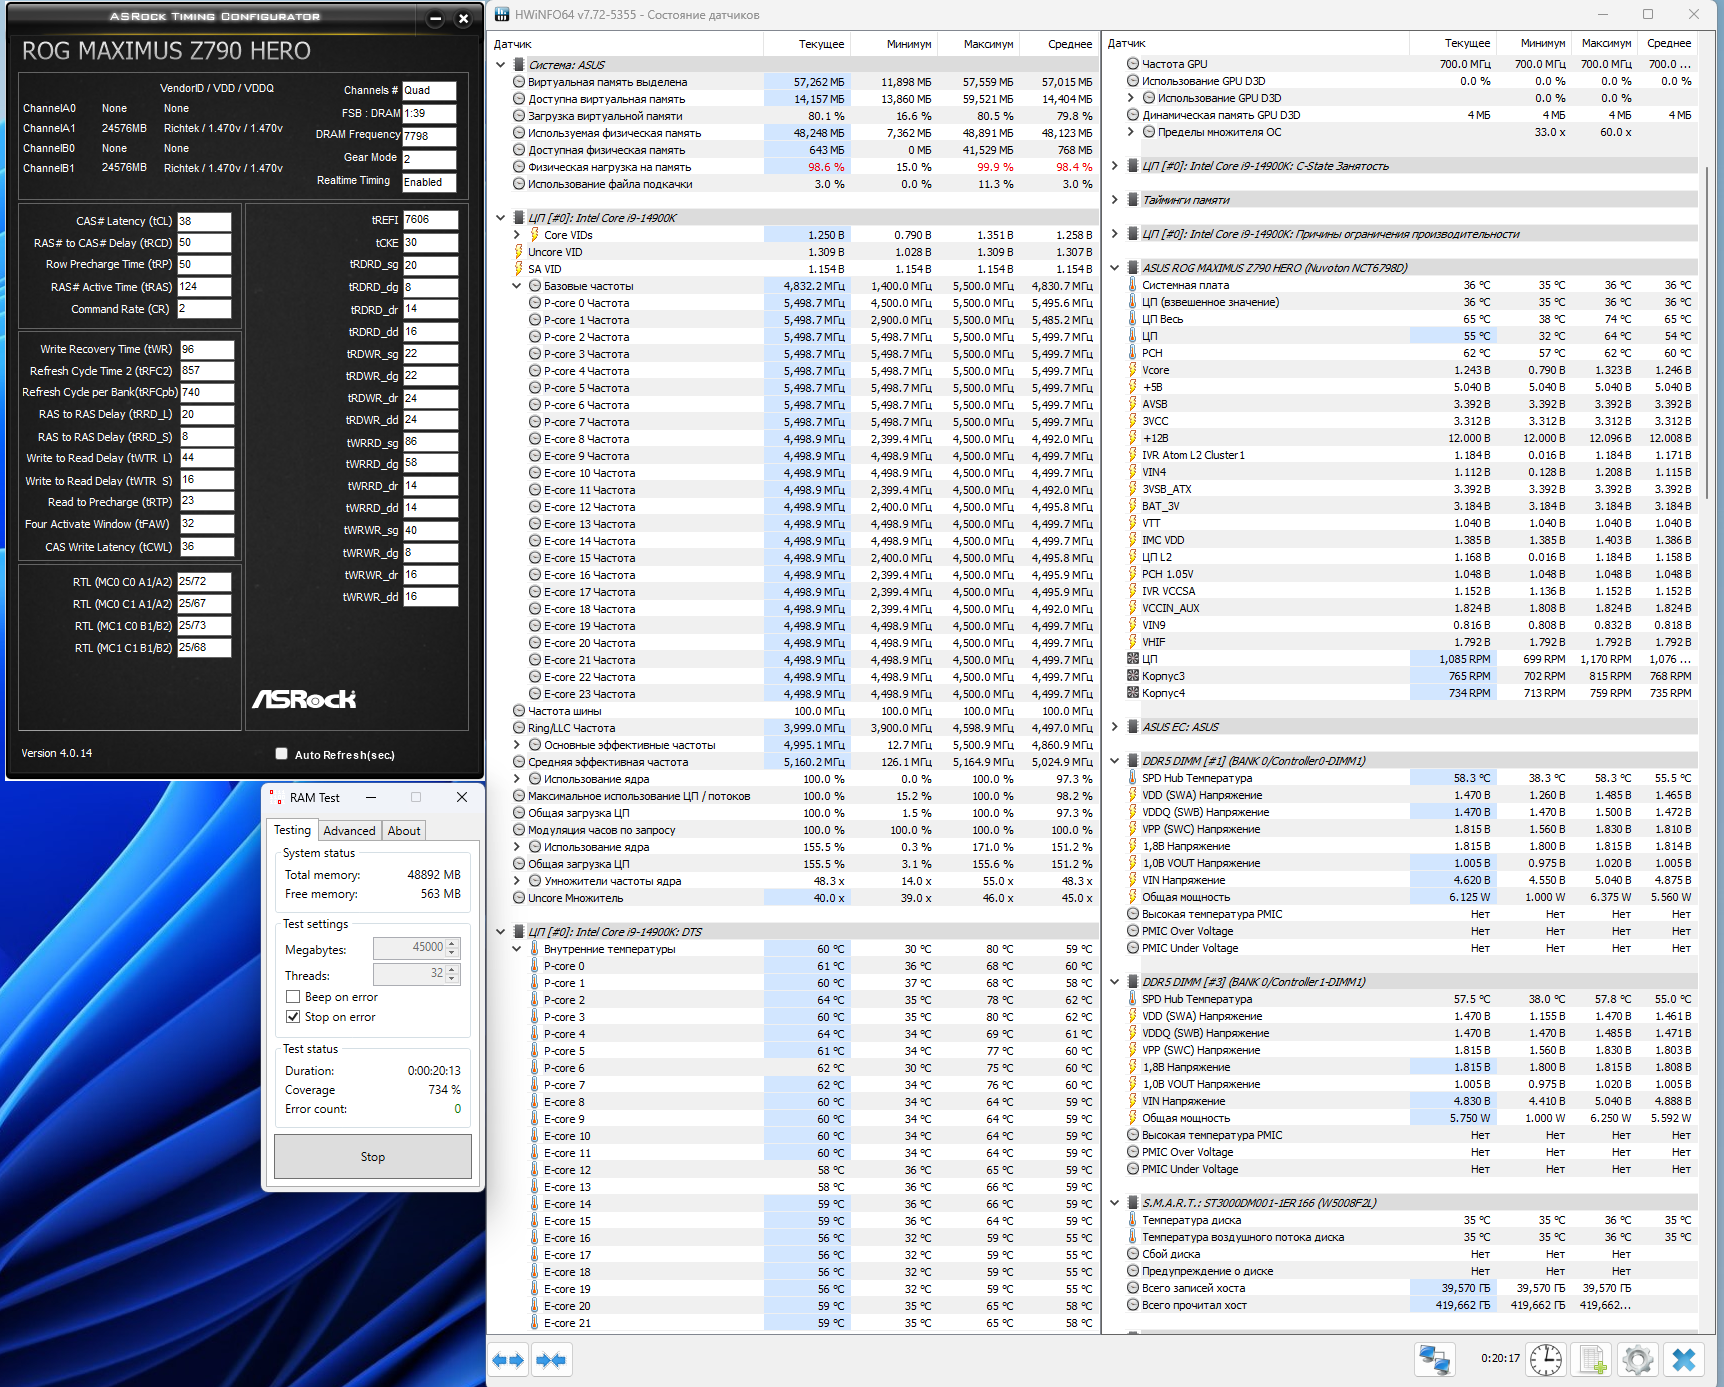Expand Умножители частоты ядра row

517,881
